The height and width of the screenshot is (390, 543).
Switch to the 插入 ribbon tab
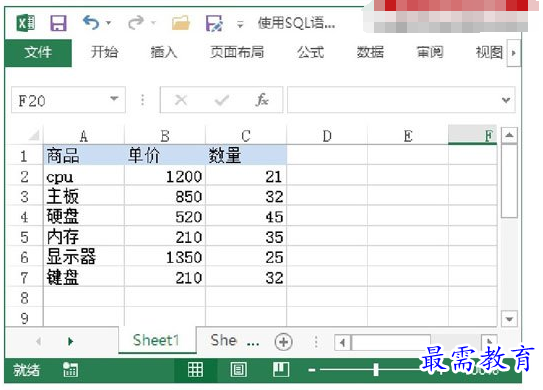tap(164, 52)
